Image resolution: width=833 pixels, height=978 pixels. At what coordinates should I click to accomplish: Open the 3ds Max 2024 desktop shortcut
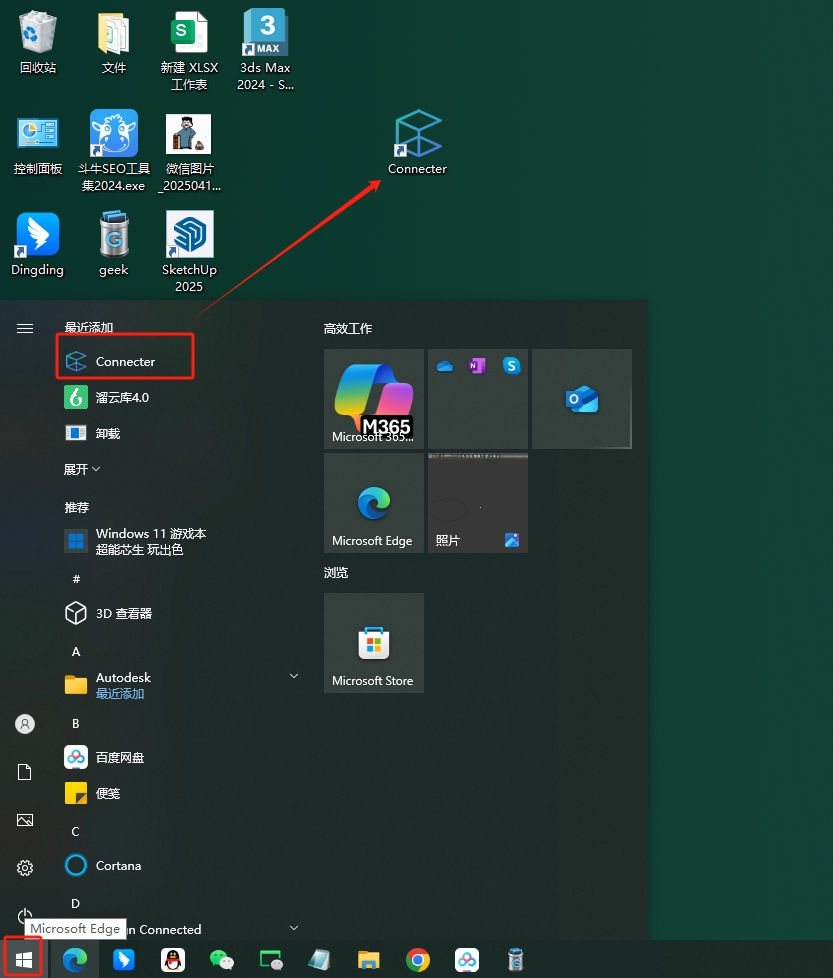point(265,49)
